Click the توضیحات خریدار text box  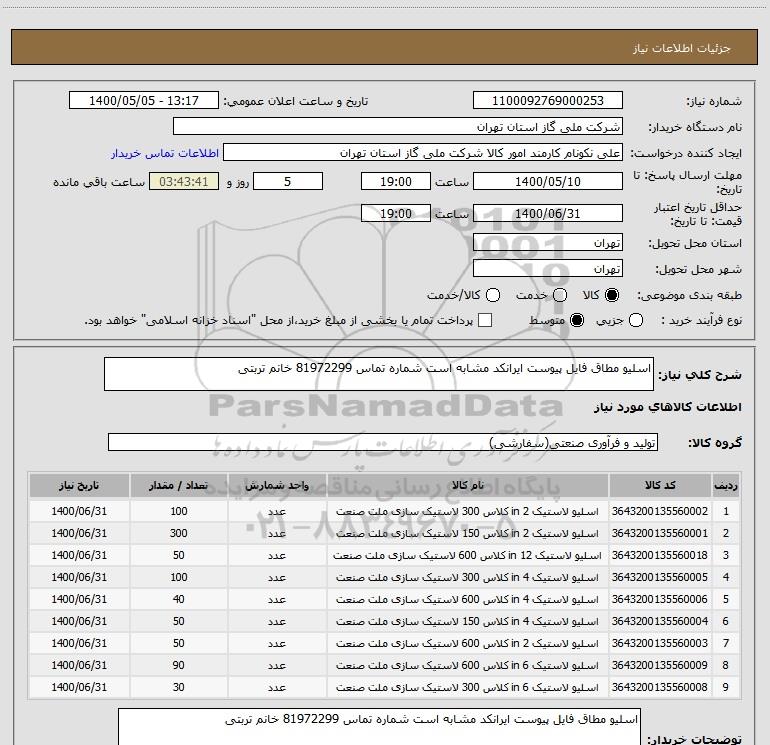tap(380, 727)
